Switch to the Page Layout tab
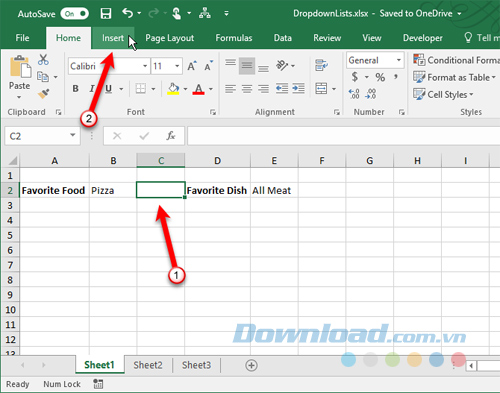The image size is (500, 393). coord(169,38)
